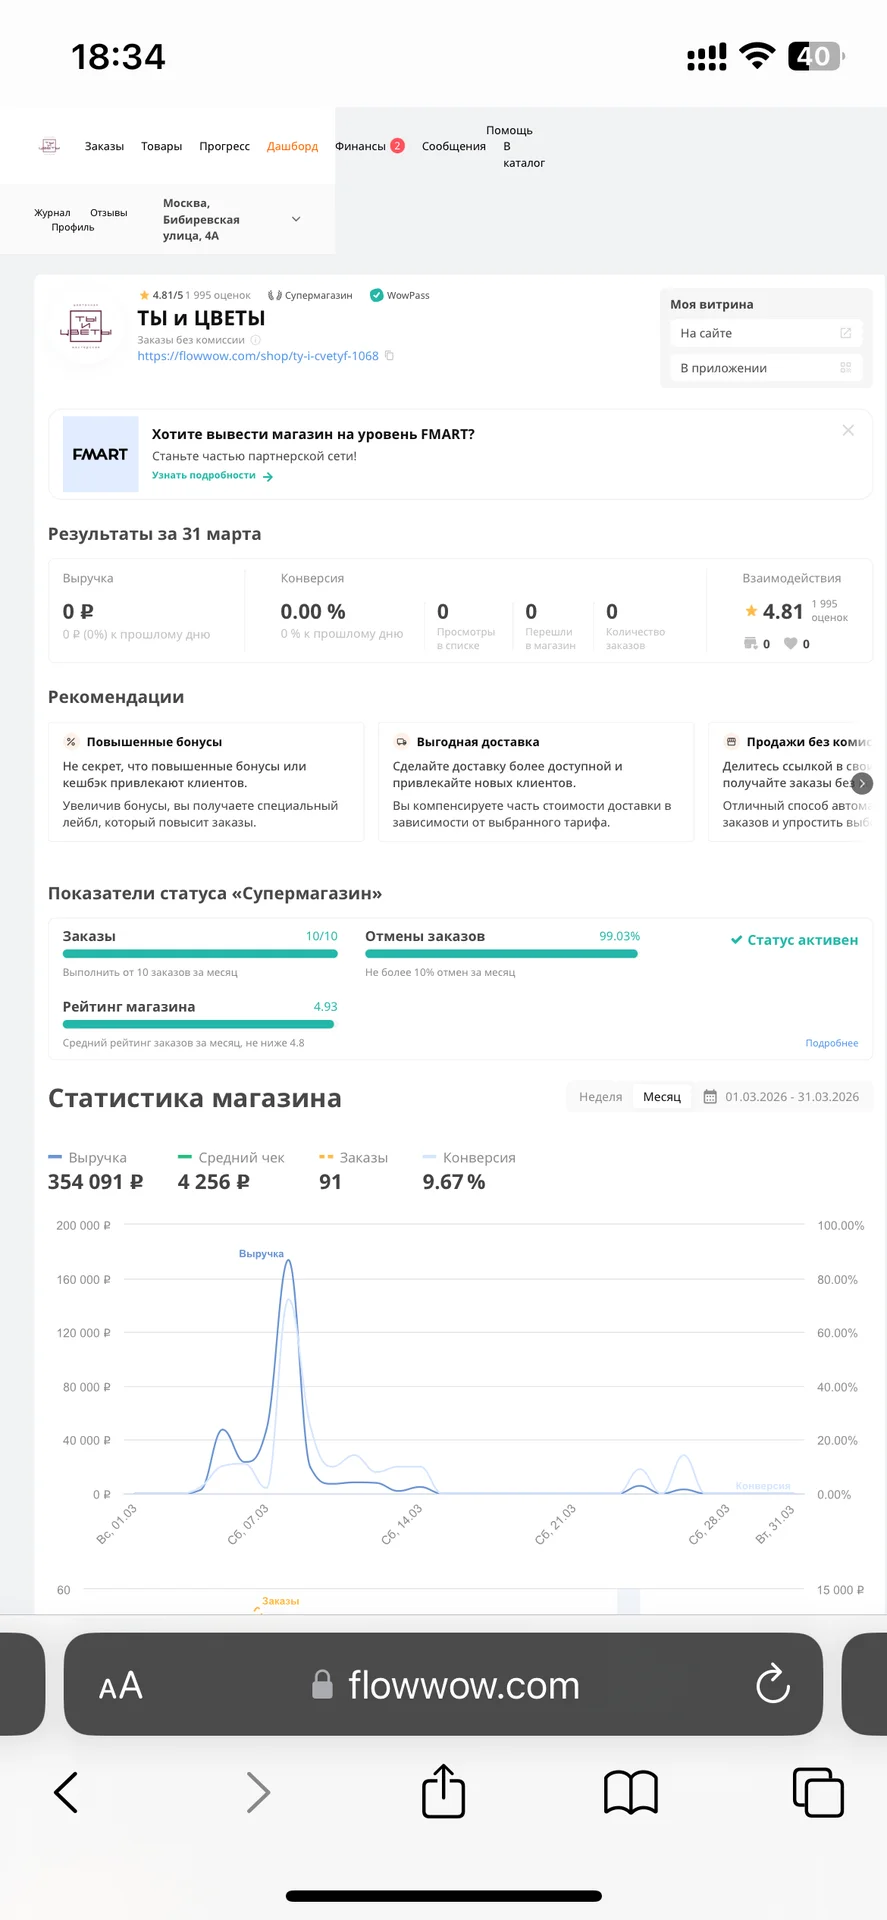
Task: Open Повышенные бонусы recommendation card
Action: (206, 782)
